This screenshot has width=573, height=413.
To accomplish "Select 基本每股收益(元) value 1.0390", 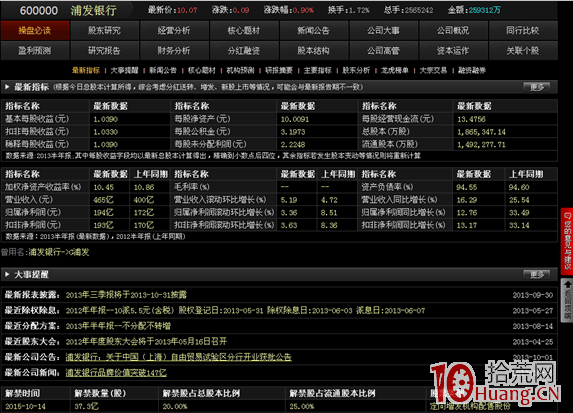I will point(106,119).
